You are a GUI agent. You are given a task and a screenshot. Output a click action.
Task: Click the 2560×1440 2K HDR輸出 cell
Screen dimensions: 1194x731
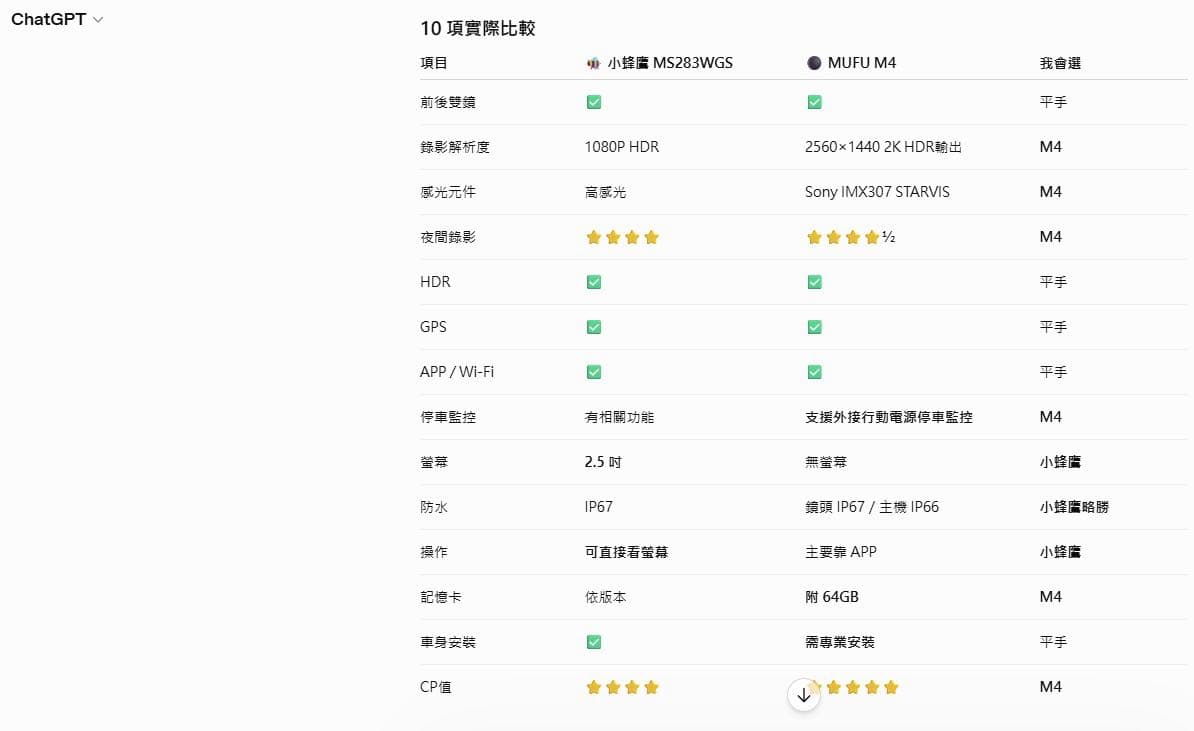(x=883, y=147)
